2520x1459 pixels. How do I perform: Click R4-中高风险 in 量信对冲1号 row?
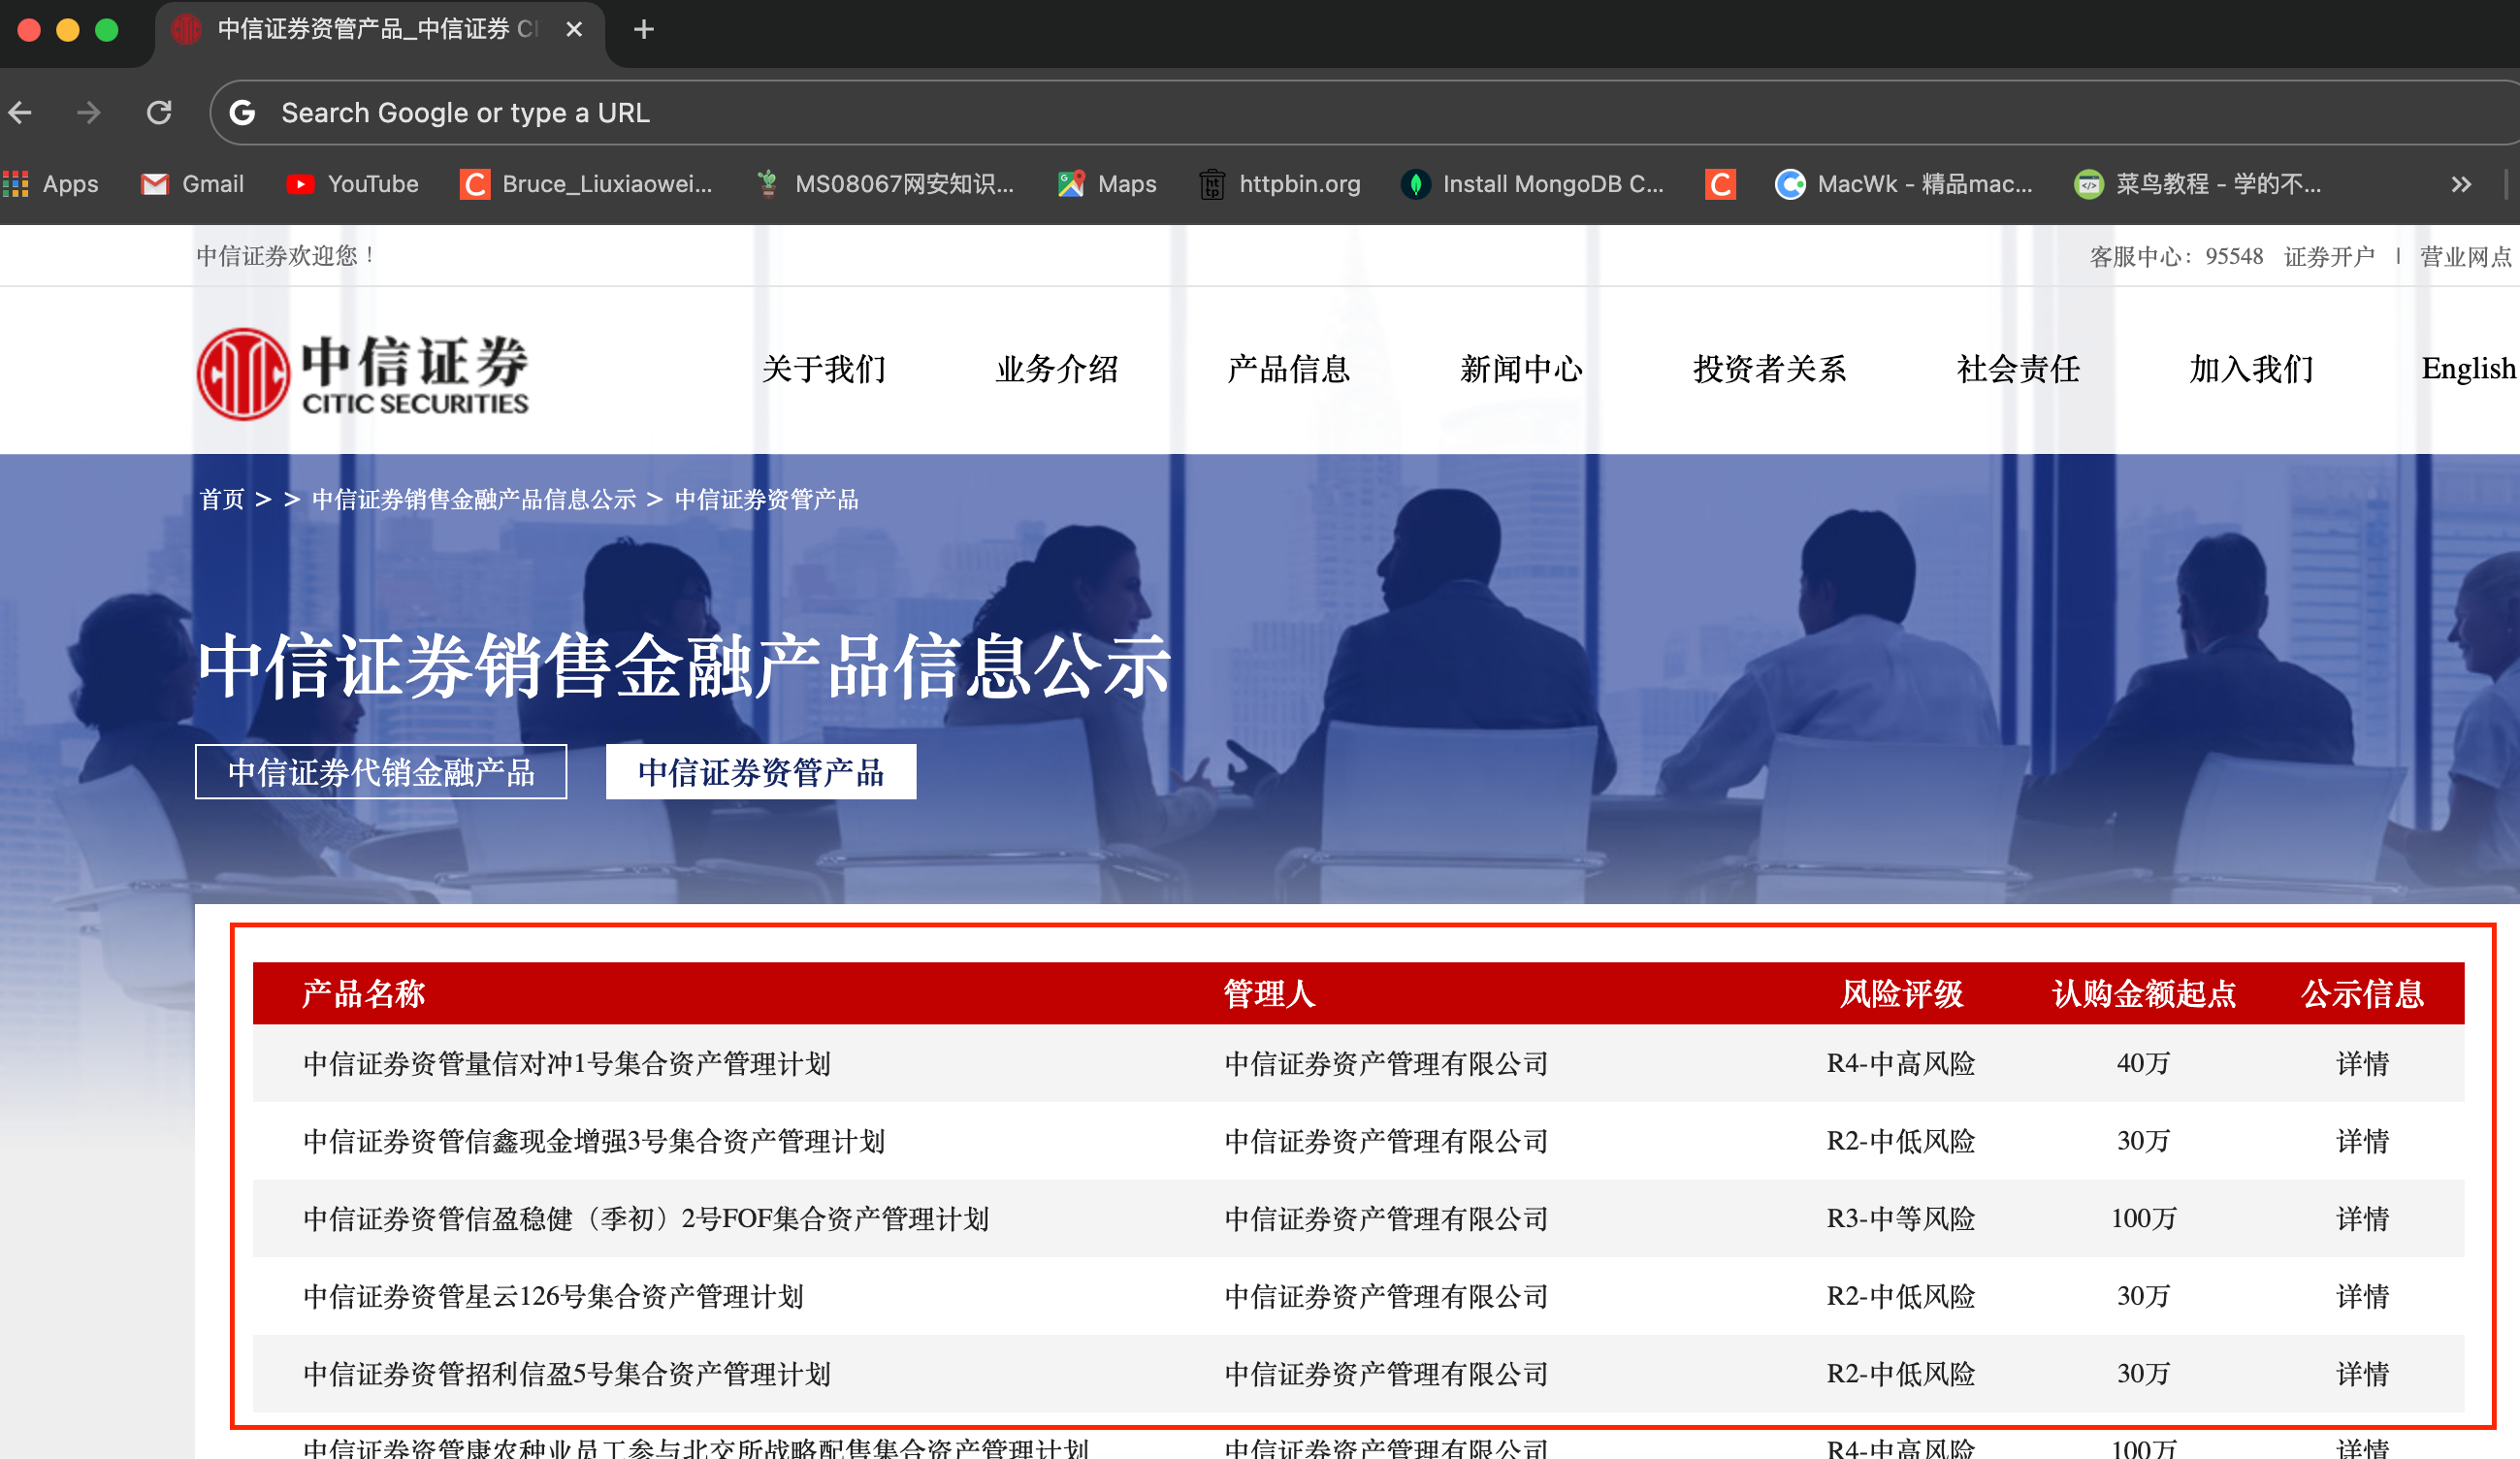click(1901, 1063)
